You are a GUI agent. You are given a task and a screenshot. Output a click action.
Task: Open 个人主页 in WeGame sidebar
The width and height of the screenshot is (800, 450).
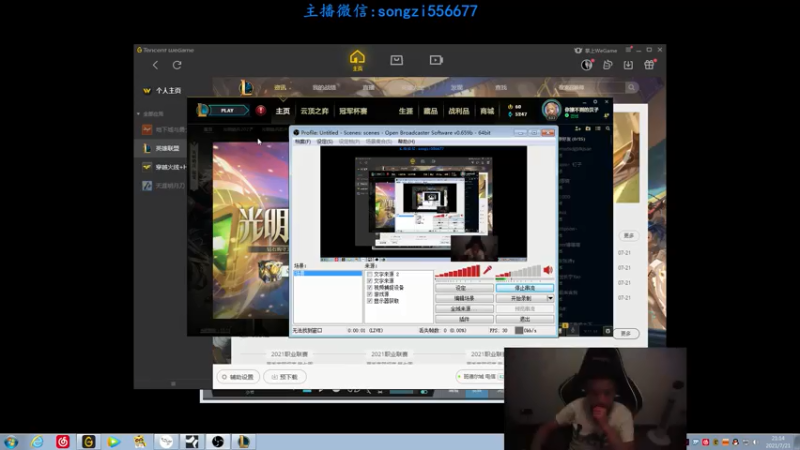163,90
